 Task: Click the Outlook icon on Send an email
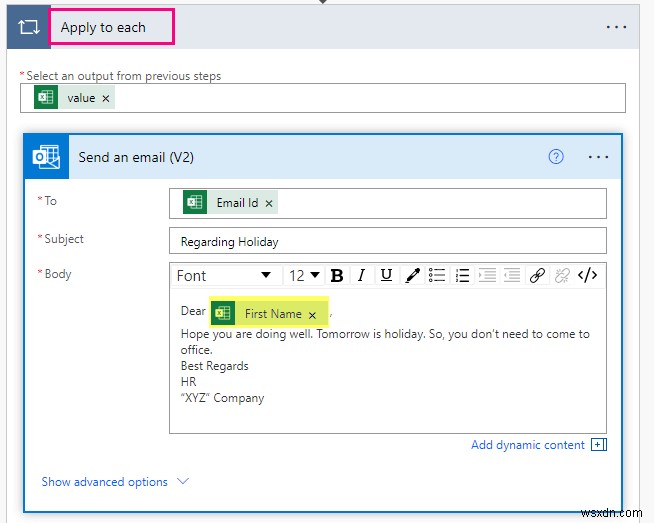(x=46, y=157)
